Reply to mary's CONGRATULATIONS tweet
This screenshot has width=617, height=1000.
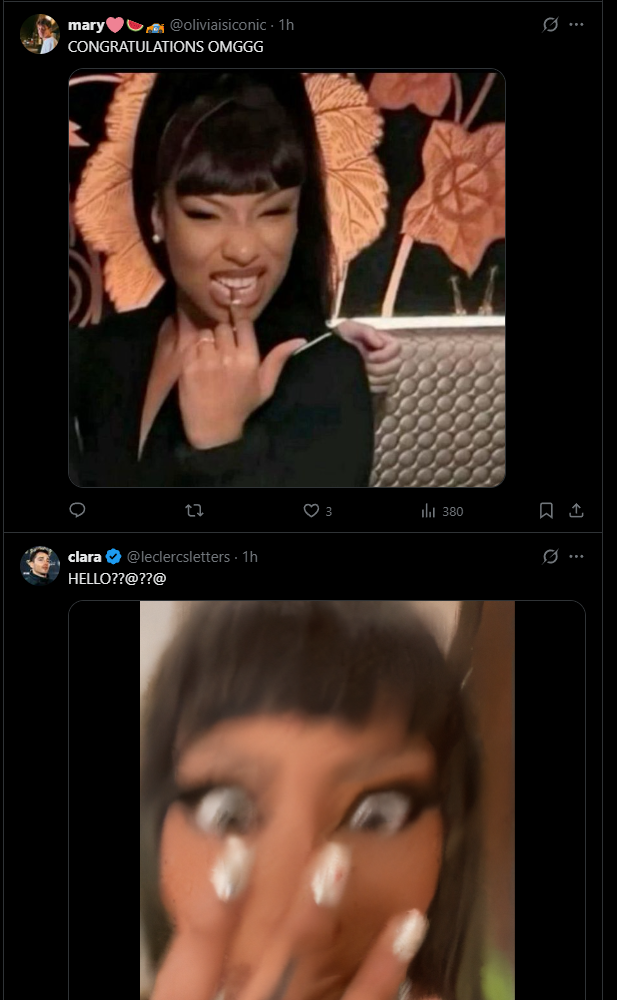pyautogui.click(x=77, y=510)
